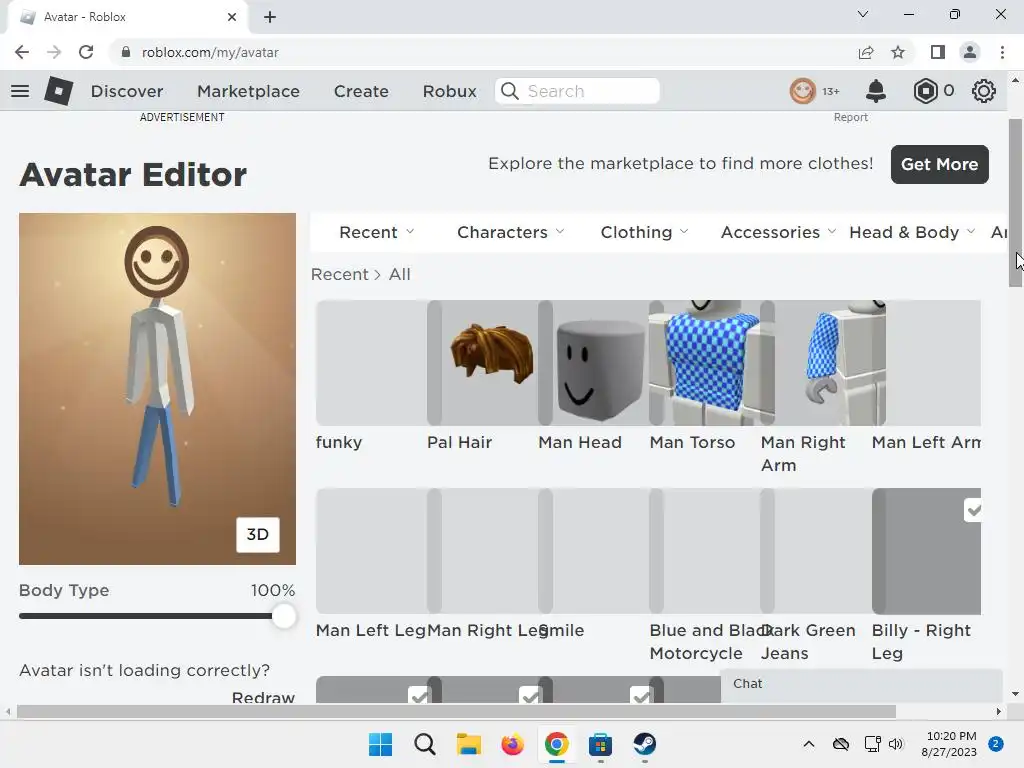Open Steam from taskbar

pos(645,744)
